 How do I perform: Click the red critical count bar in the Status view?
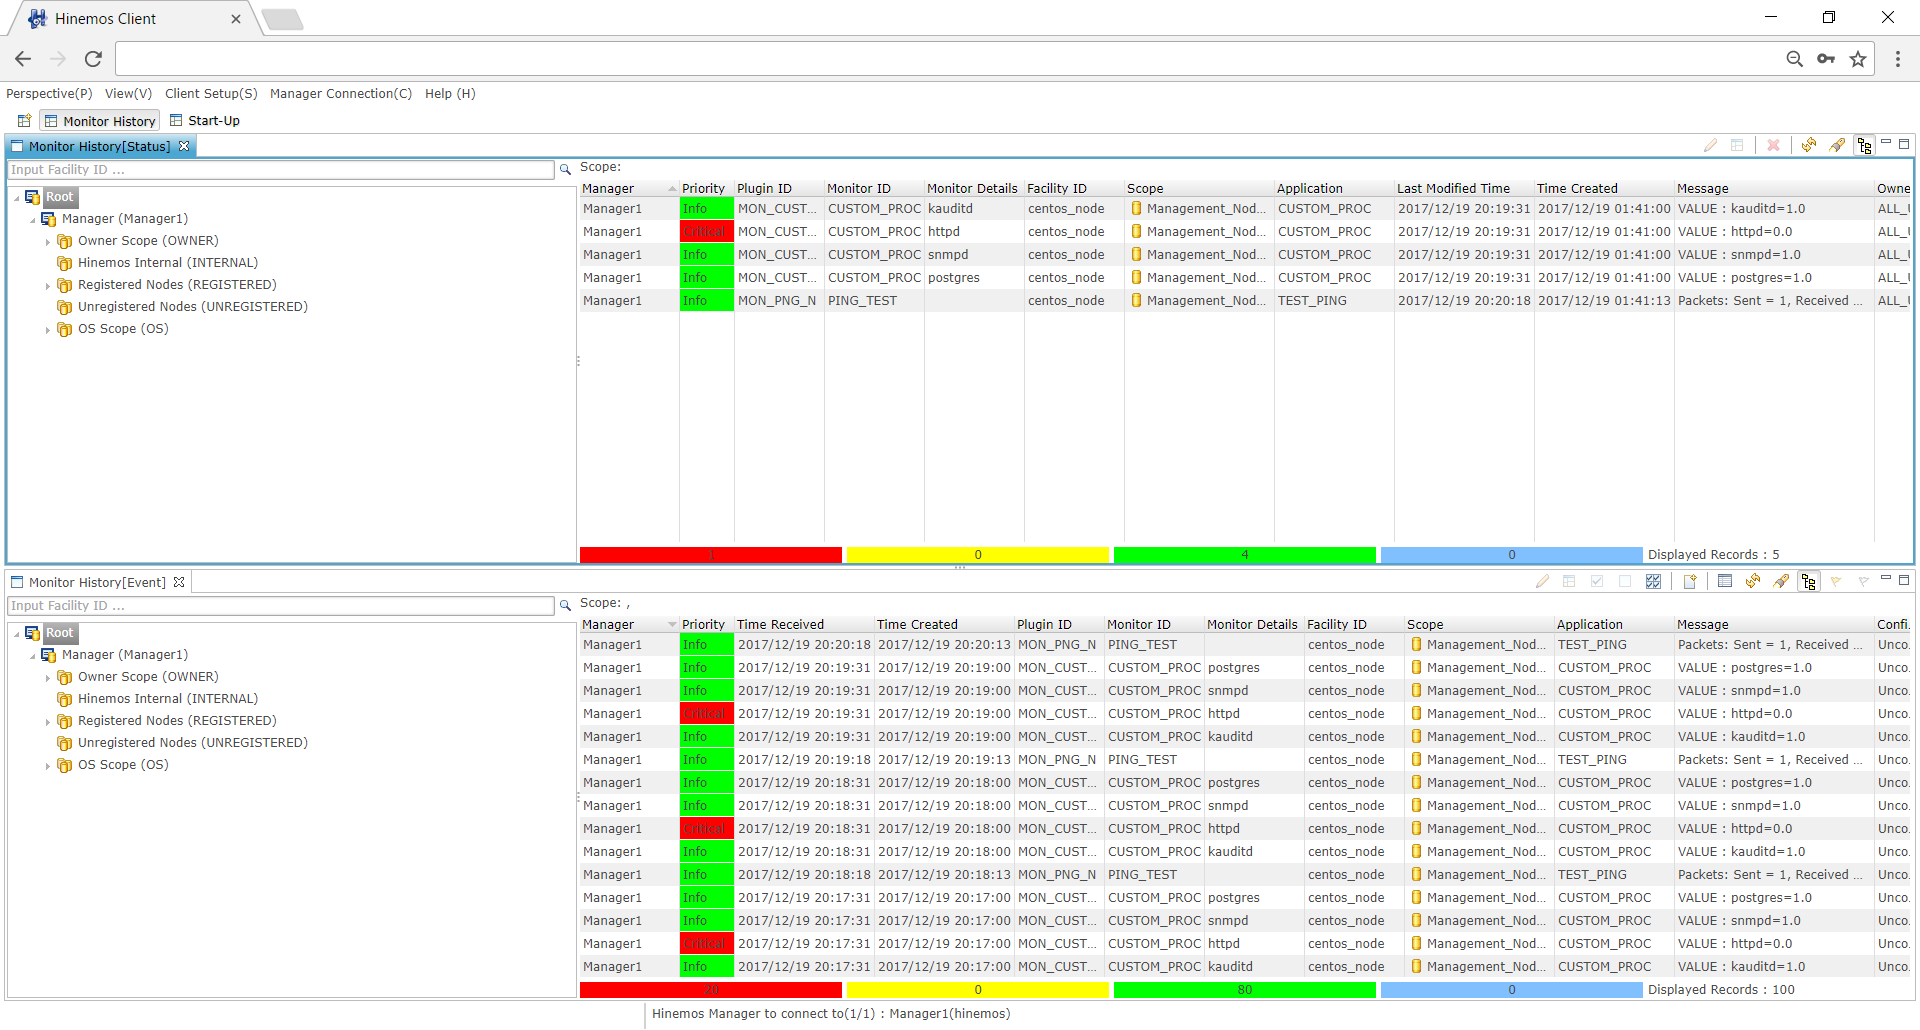click(x=711, y=555)
